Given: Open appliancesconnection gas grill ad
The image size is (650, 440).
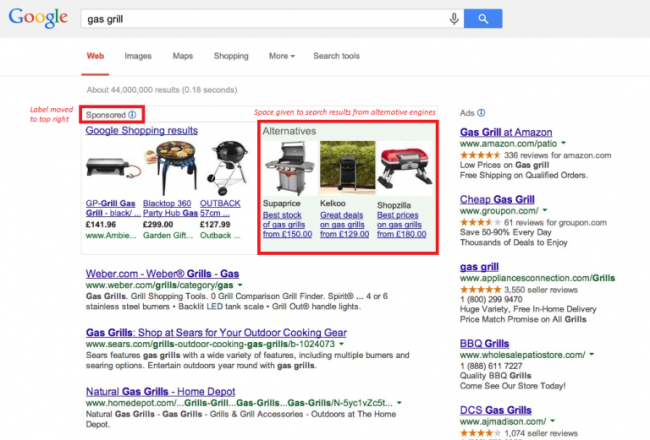Looking at the screenshot, I should 479,267.
